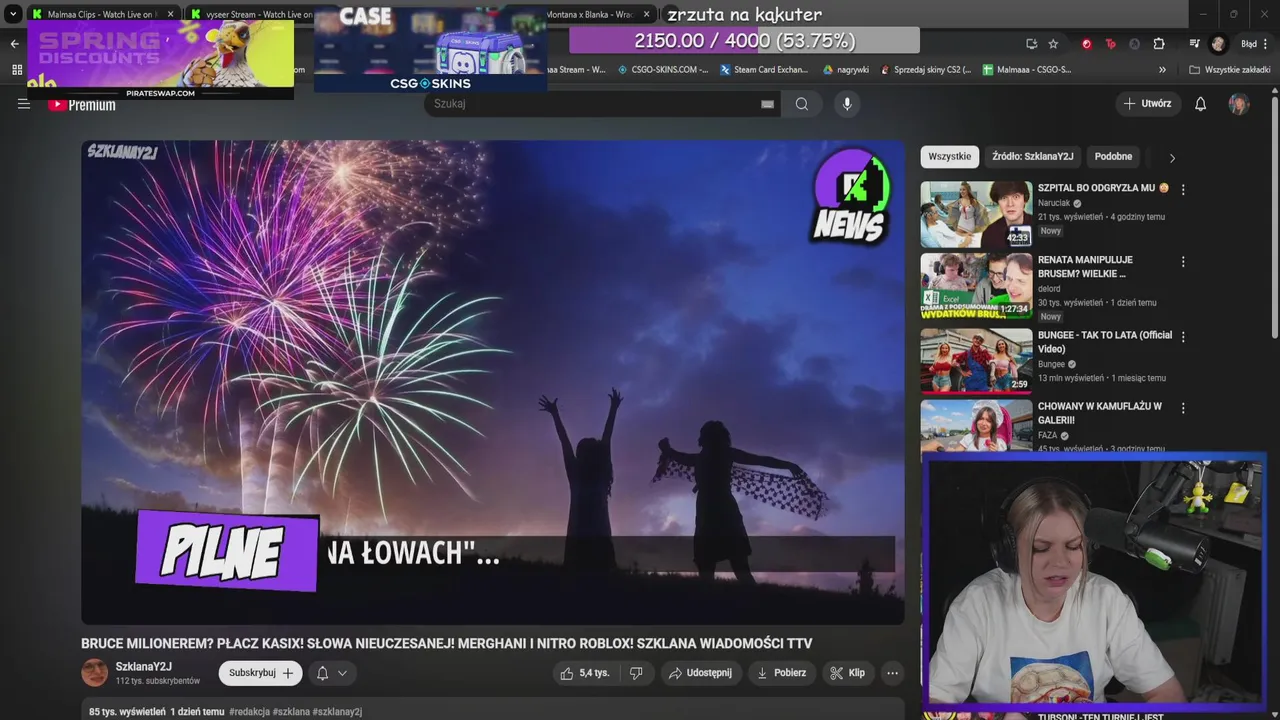Screen dimensions: 1280x720
Task: Open options for SZPITAL BO ODGRYZŁA MU video
Action: click(1183, 189)
